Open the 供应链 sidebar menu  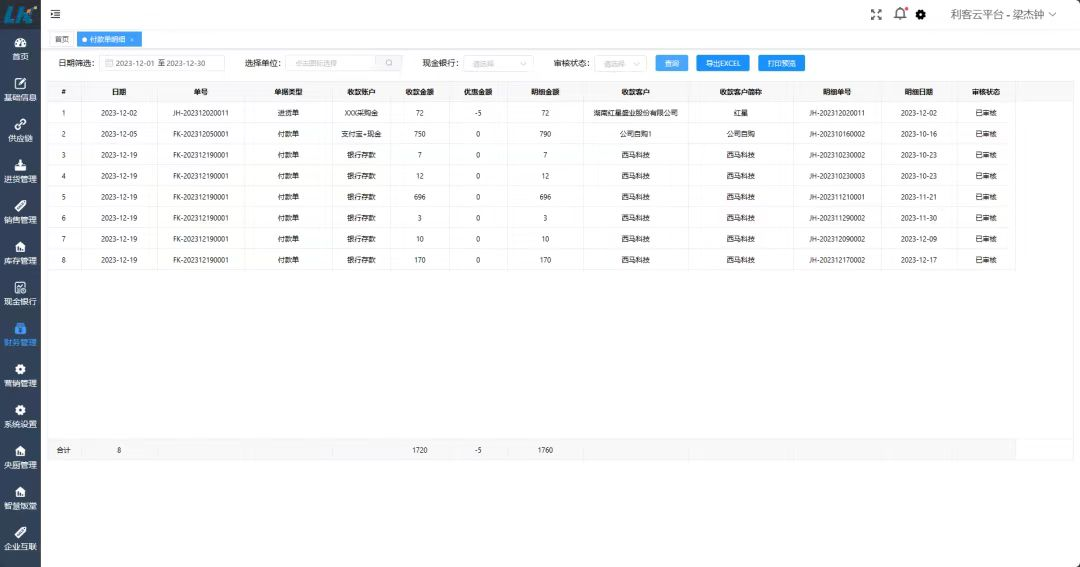click(20, 130)
